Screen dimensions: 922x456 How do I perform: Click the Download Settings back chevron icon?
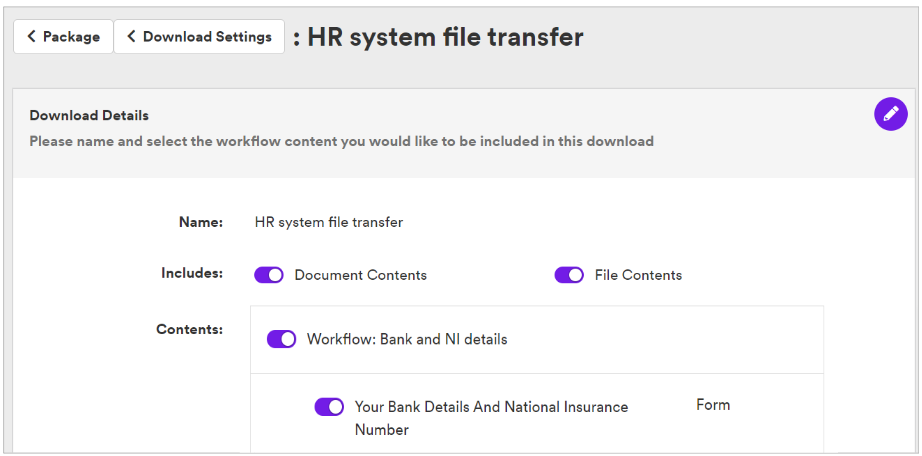[x=132, y=36]
